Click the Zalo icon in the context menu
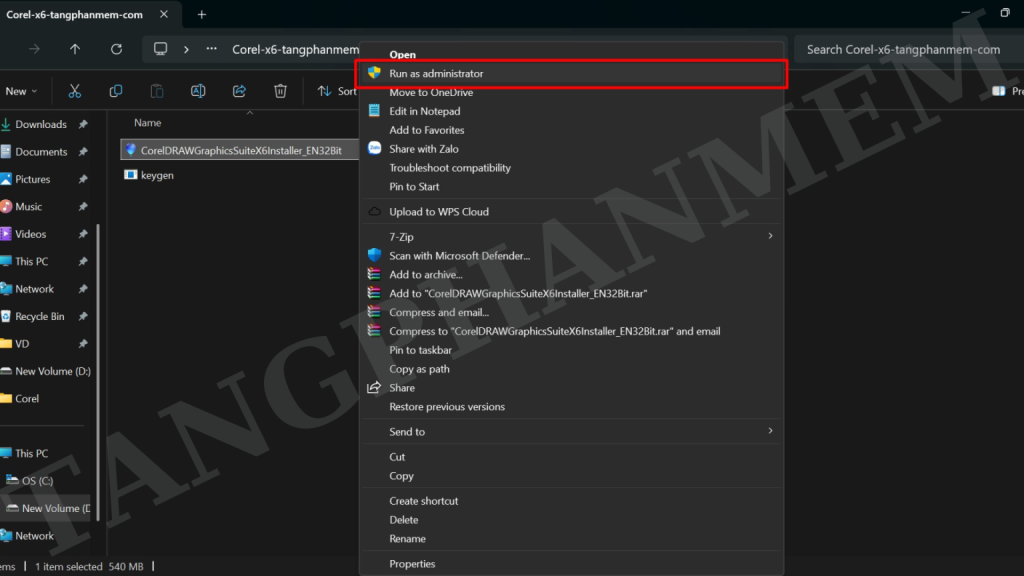This screenshot has height=576, width=1024. point(375,149)
